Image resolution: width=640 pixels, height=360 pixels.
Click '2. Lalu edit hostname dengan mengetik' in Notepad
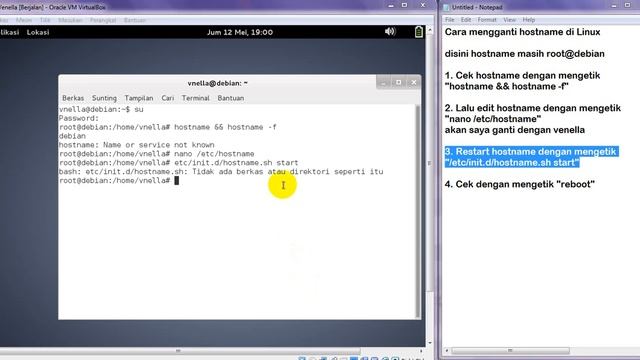click(533, 108)
